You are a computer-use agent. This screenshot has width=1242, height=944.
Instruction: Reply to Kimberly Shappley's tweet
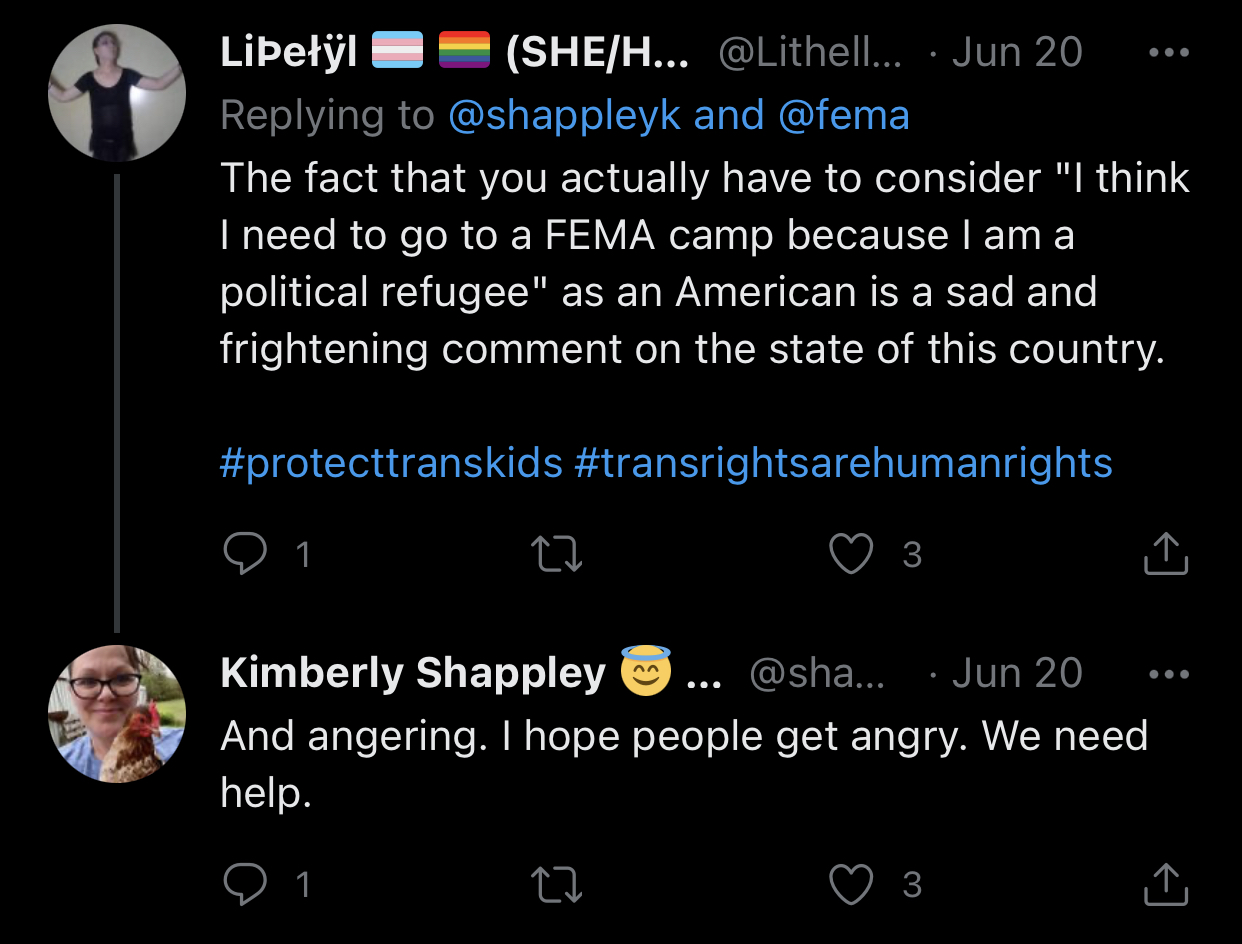point(243,884)
